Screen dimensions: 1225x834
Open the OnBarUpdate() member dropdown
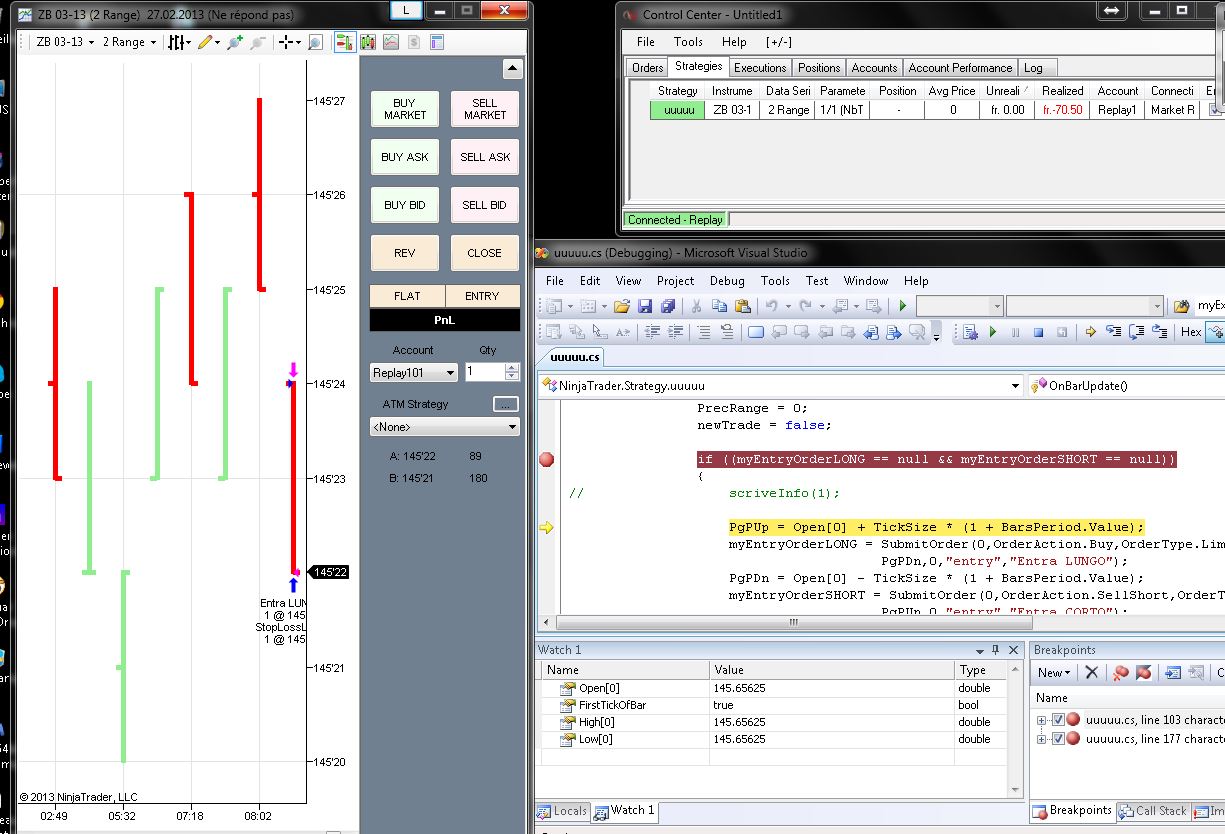(x=1126, y=385)
